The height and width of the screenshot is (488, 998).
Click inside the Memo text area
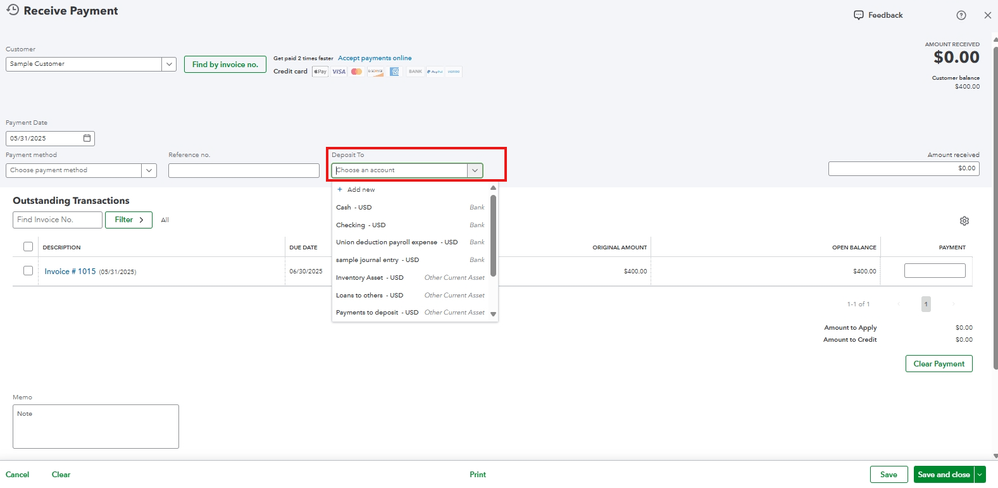tap(95, 426)
